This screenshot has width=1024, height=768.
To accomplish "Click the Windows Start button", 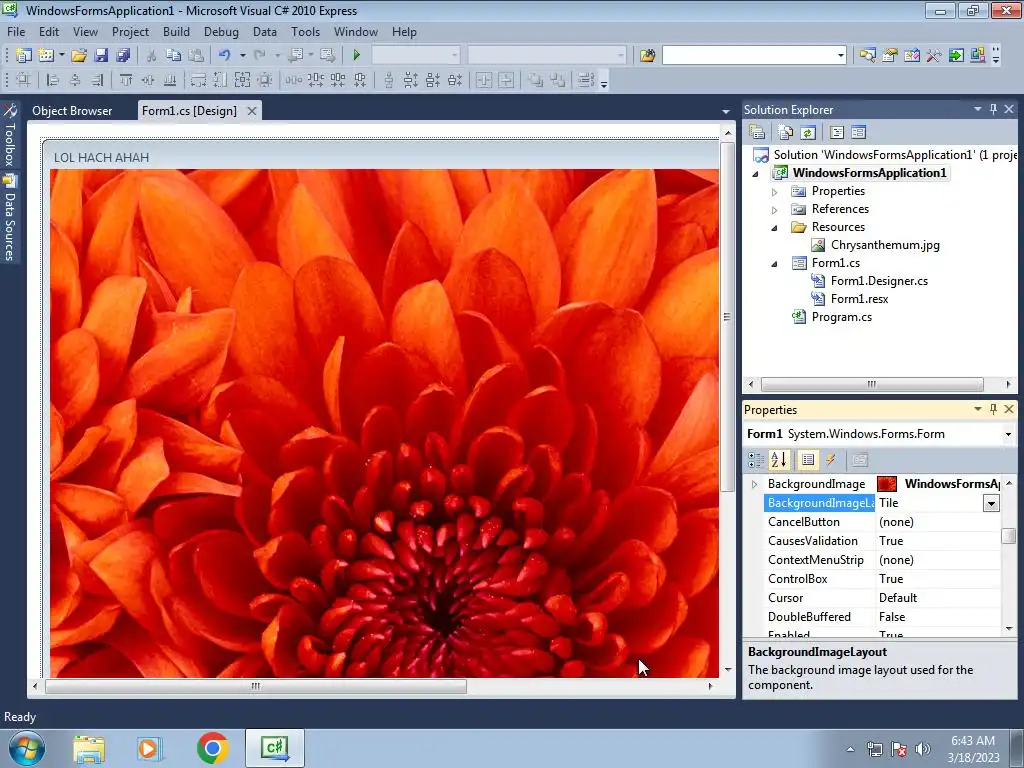I will click(27, 748).
